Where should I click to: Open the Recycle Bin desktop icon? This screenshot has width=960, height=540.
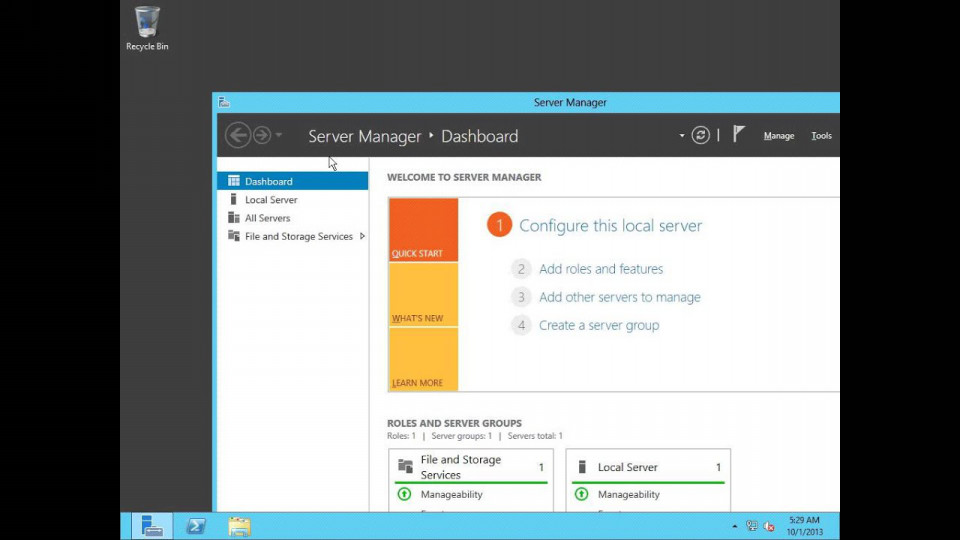click(x=147, y=28)
